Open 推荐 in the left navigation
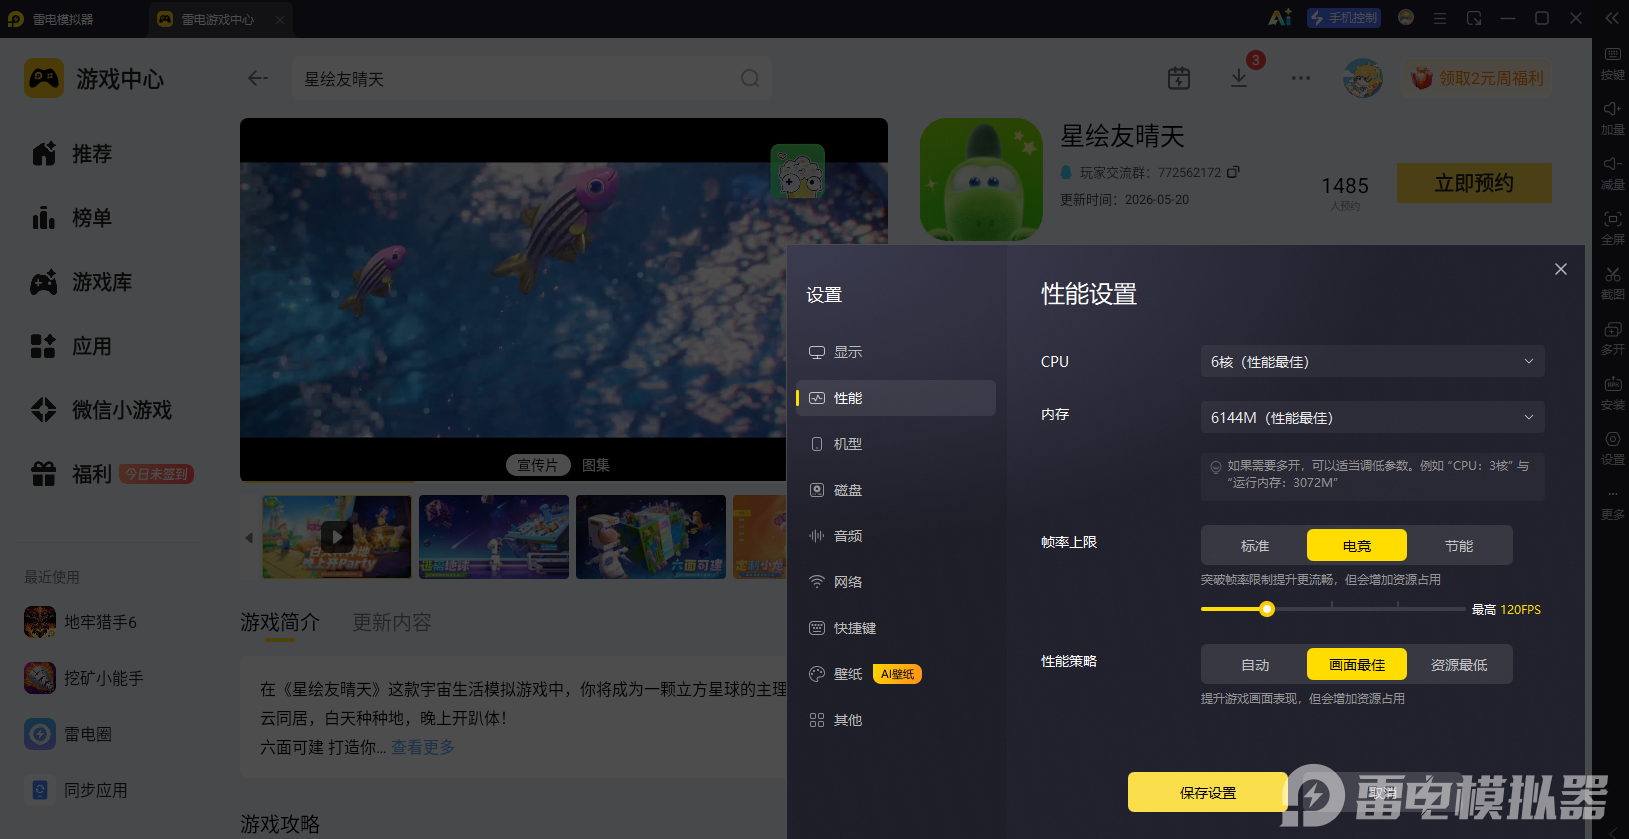Screen dimensions: 1629x839 pos(72,154)
